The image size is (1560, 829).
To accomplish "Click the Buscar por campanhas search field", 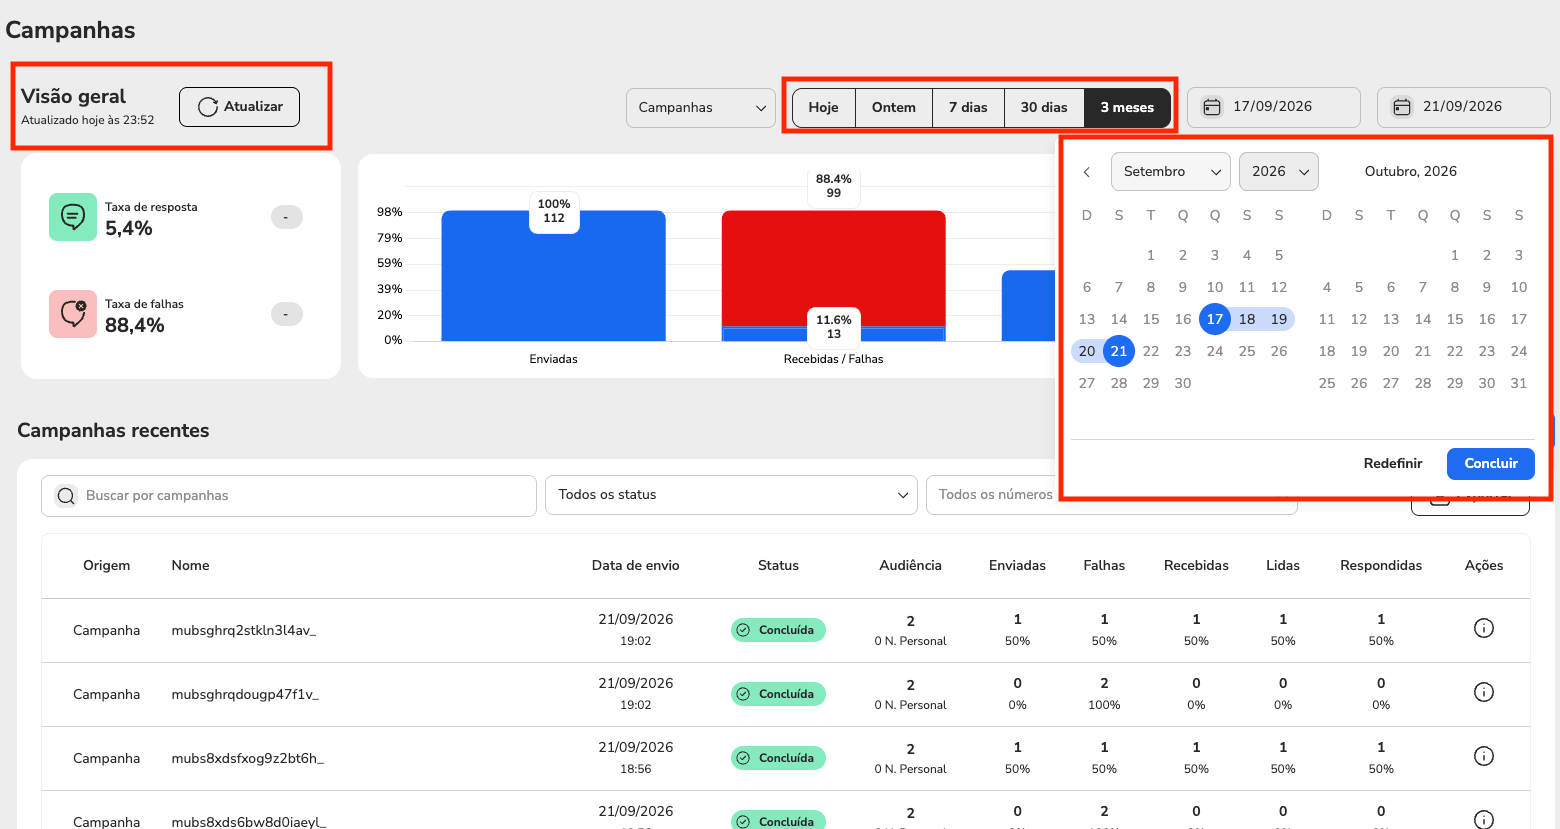I will [x=289, y=496].
